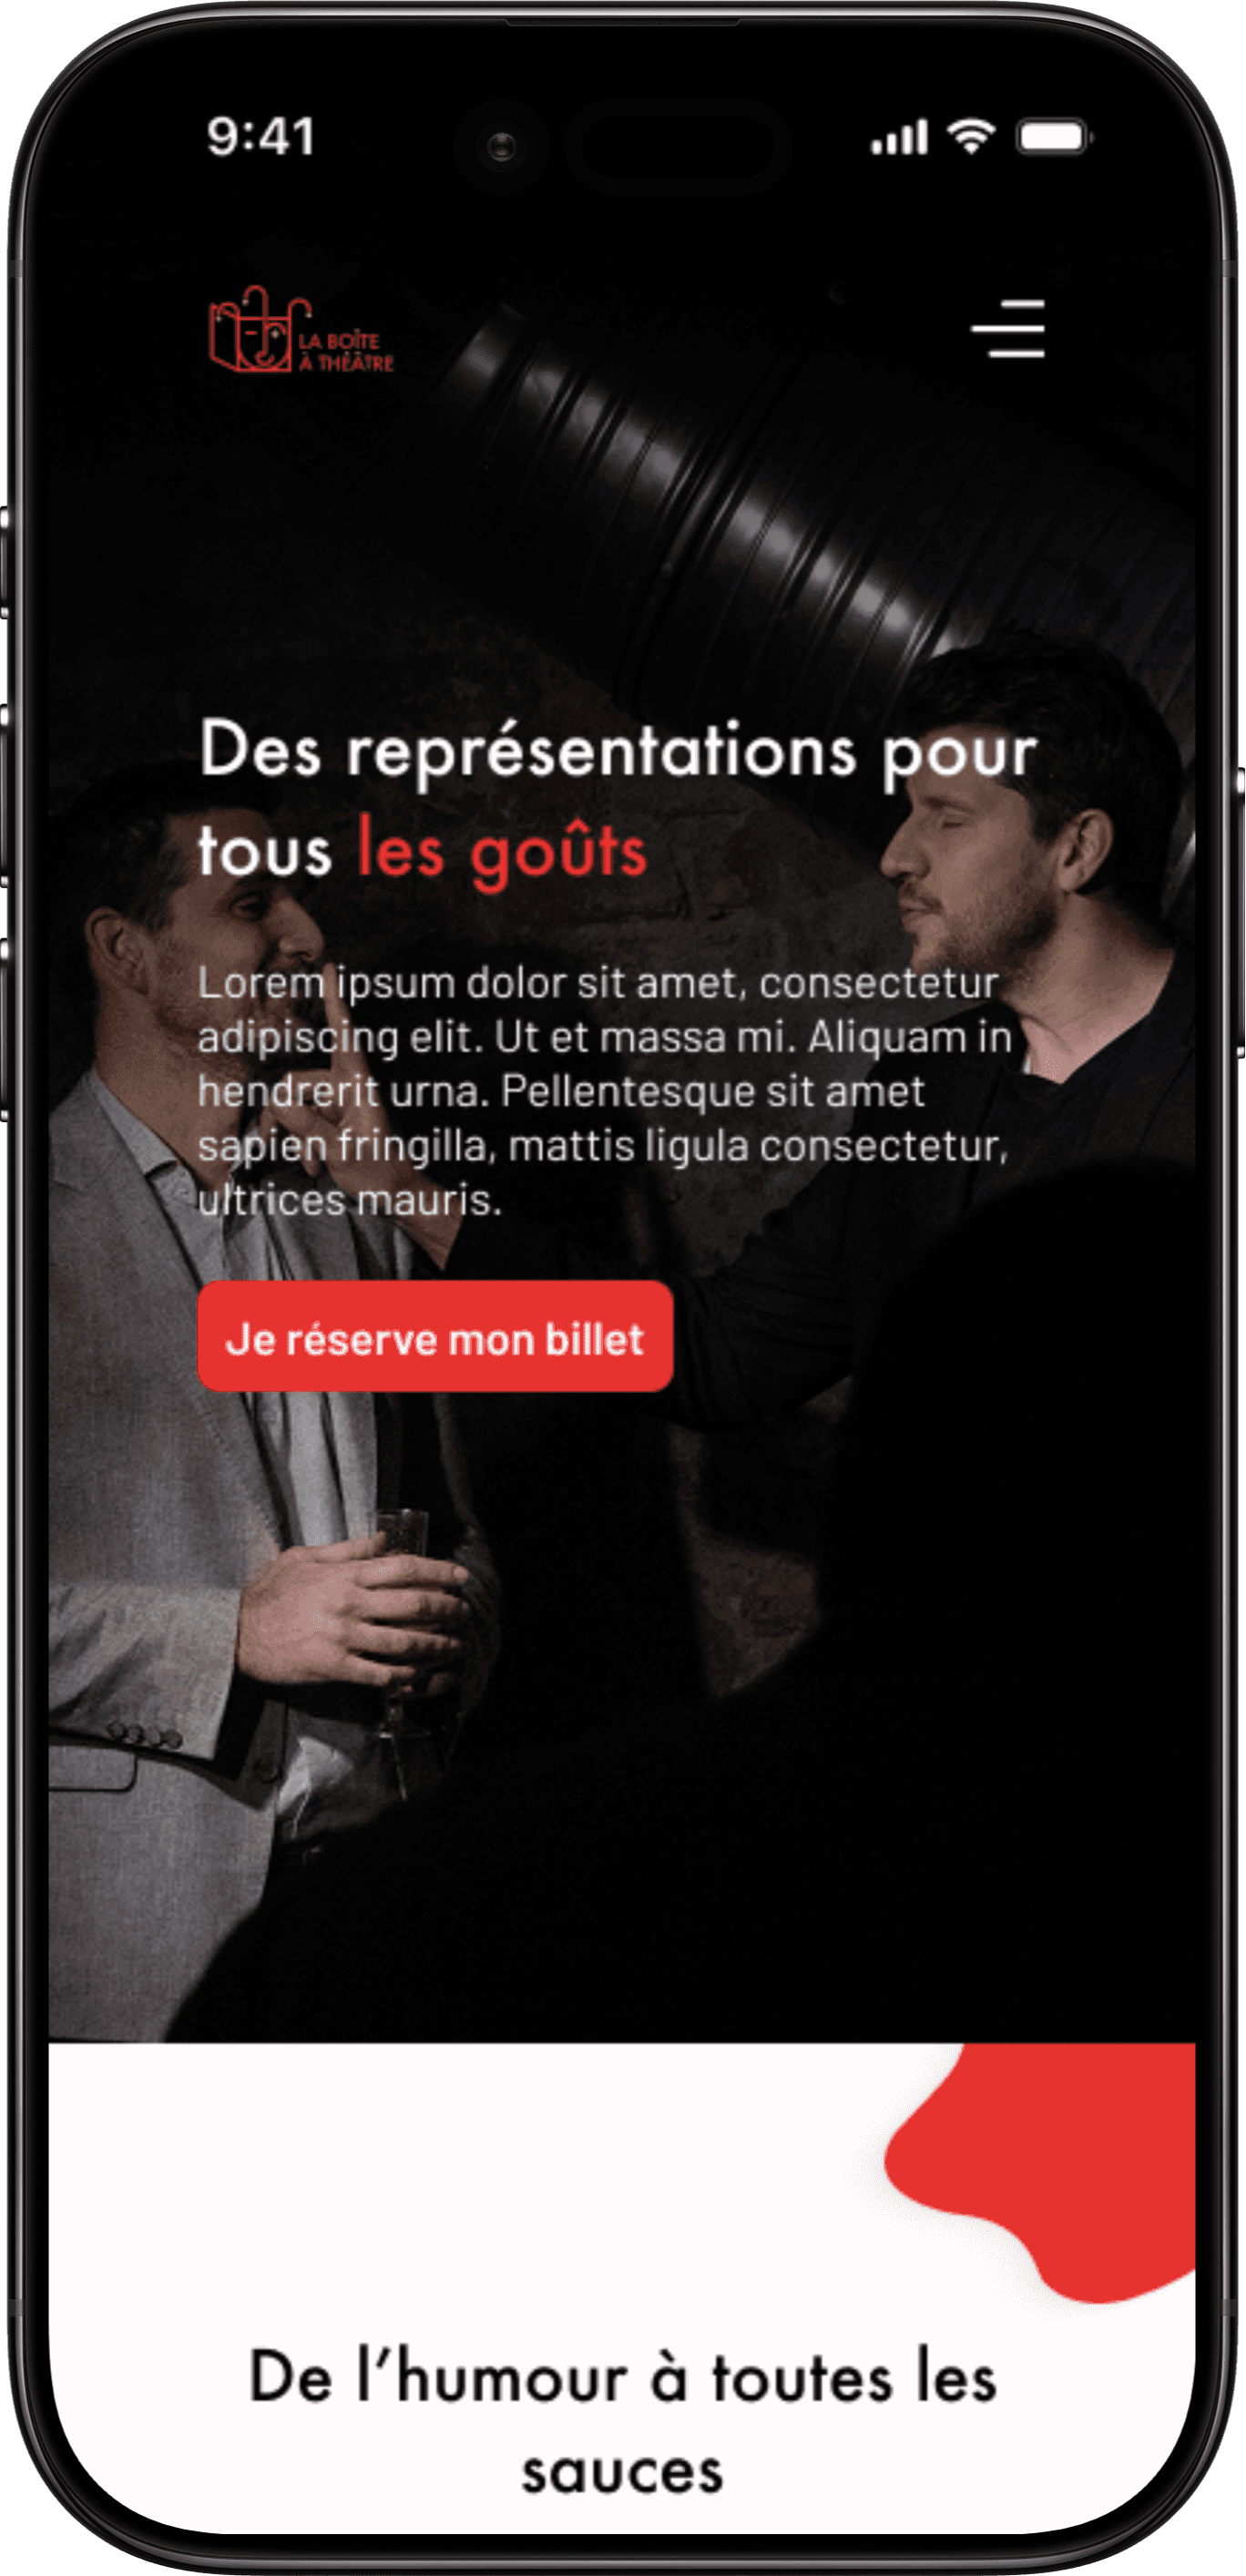Open the hamburger navigation menu

[1008, 329]
